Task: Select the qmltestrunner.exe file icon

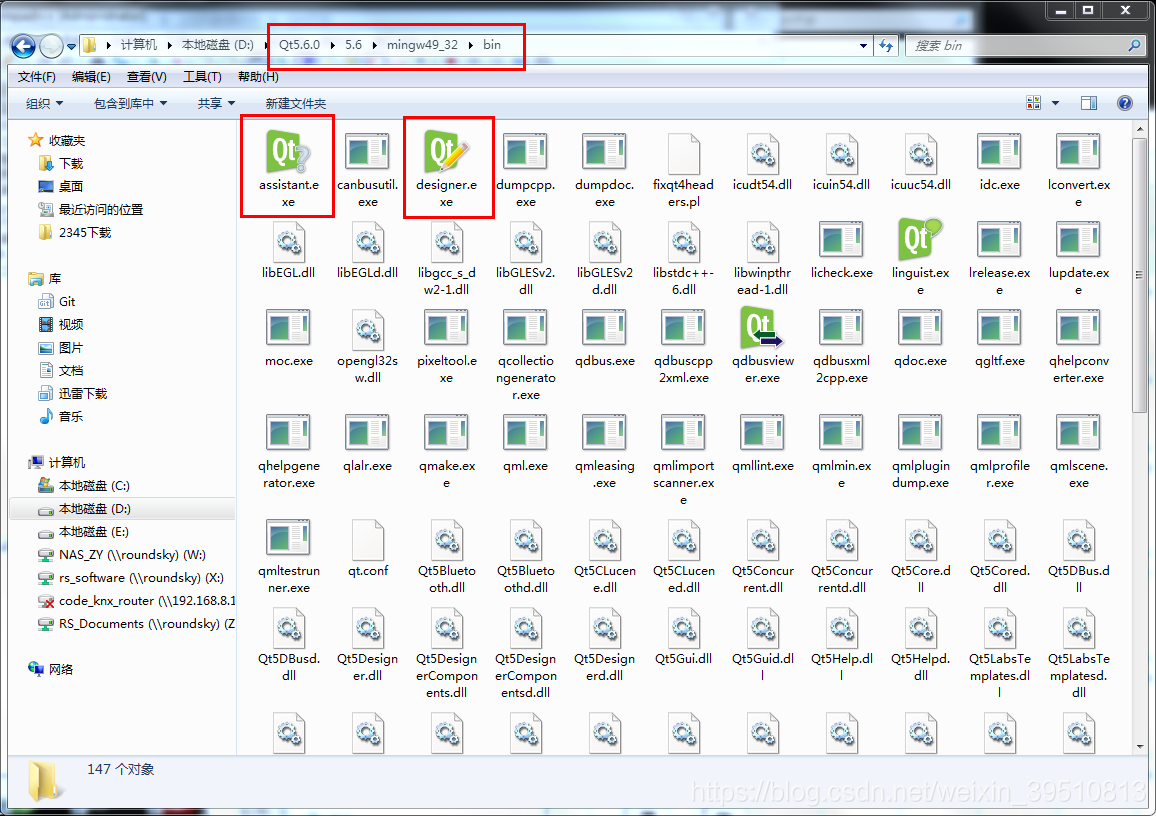Action: click(288, 537)
